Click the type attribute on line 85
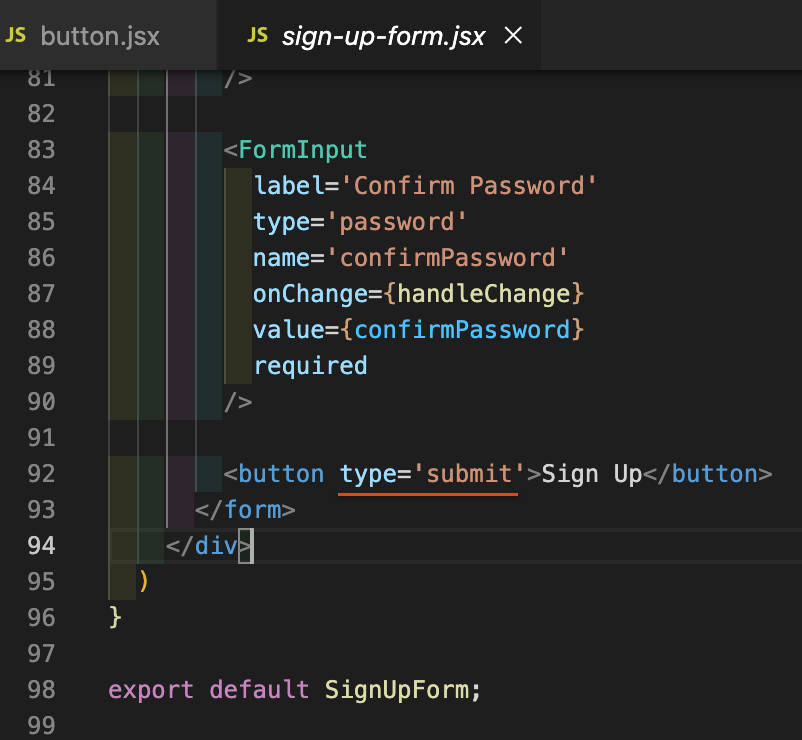The height and width of the screenshot is (740, 802). (281, 222)
